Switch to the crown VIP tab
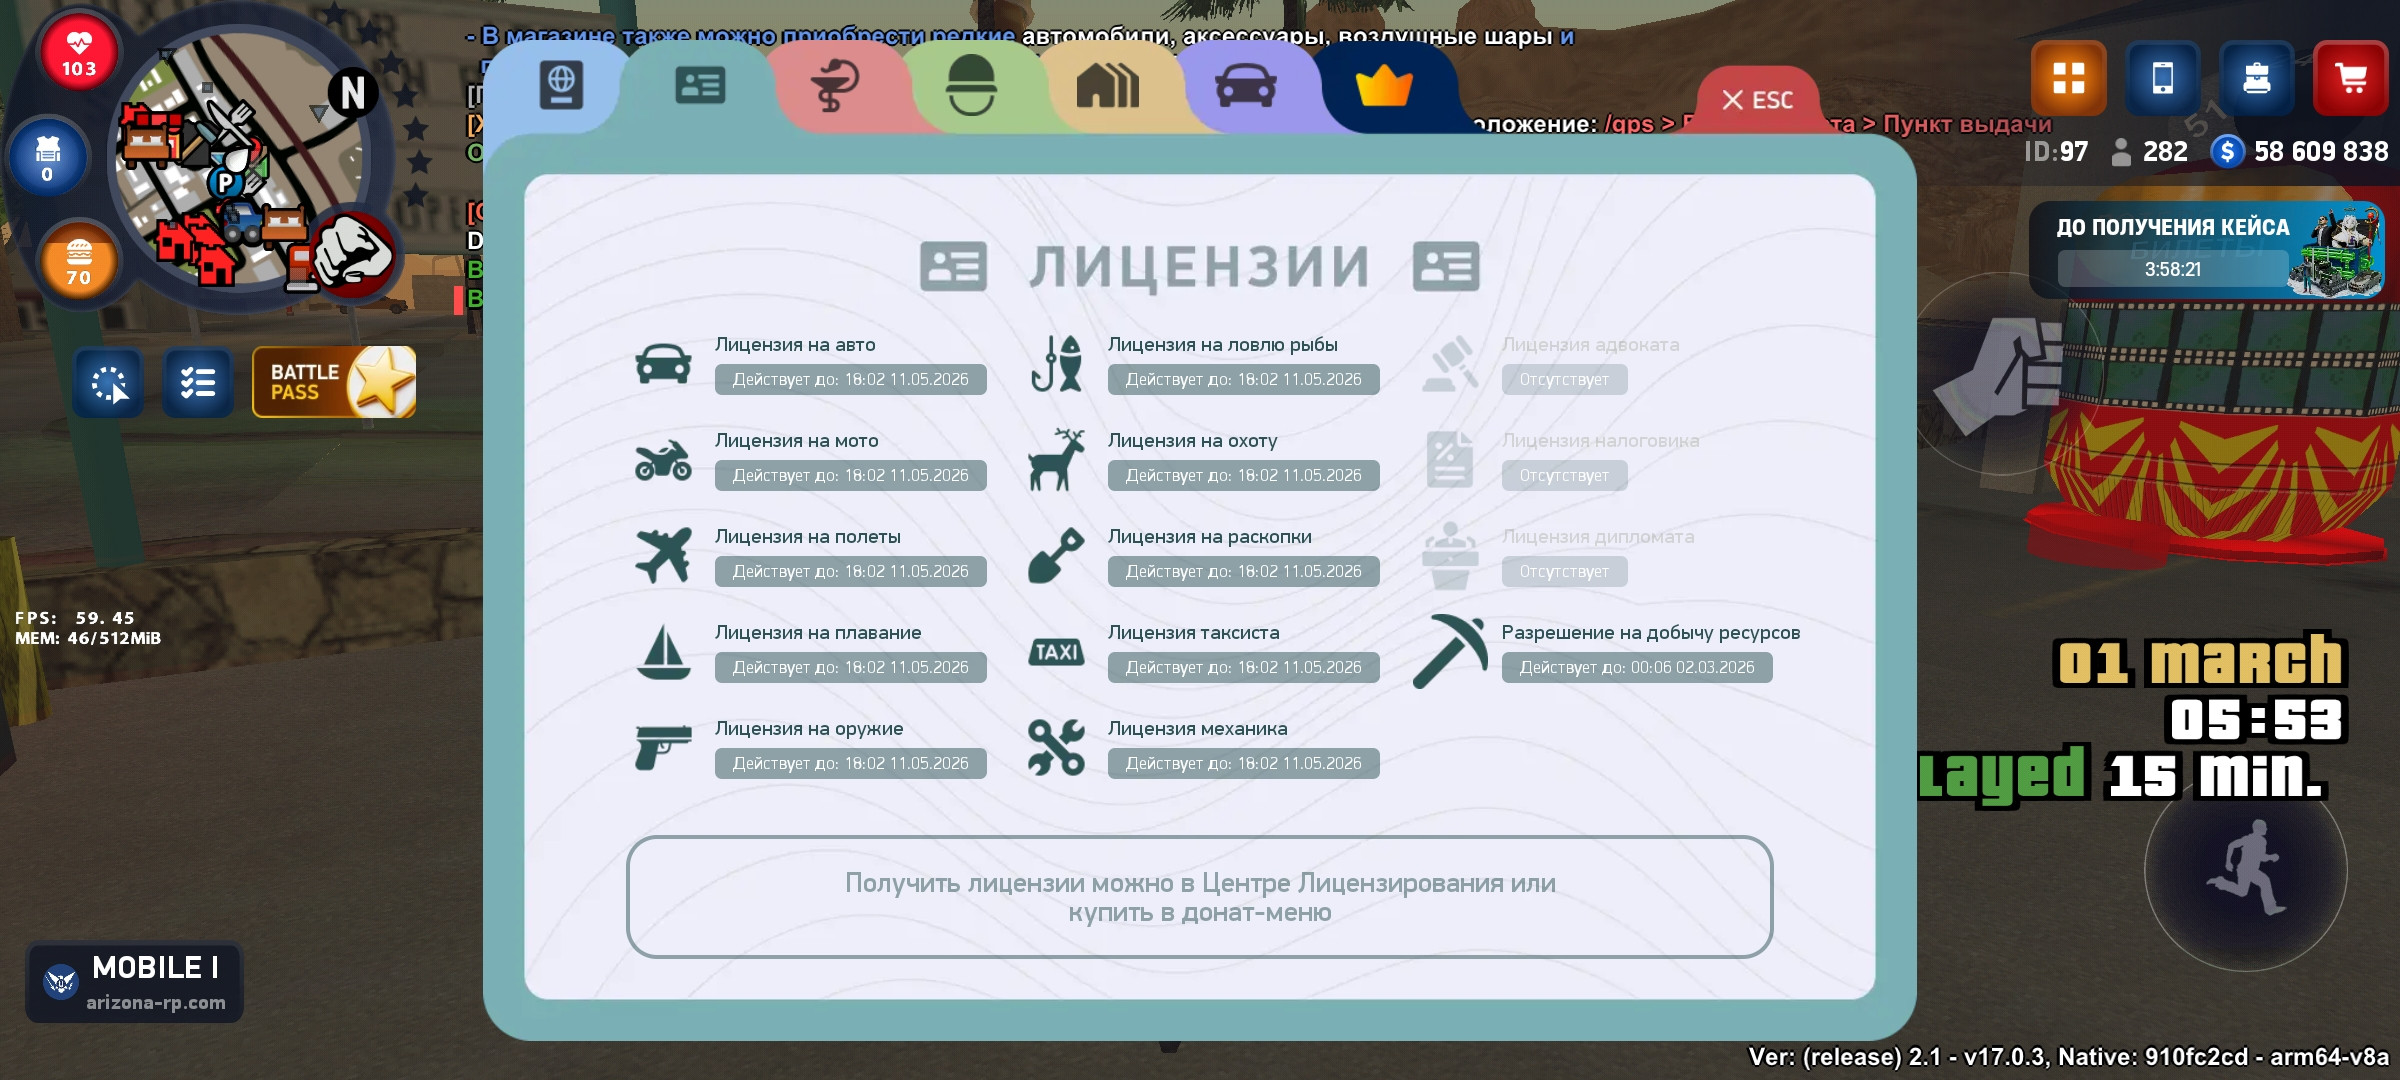This screenshot has height=1080, width=2400. coord(1384,88)
